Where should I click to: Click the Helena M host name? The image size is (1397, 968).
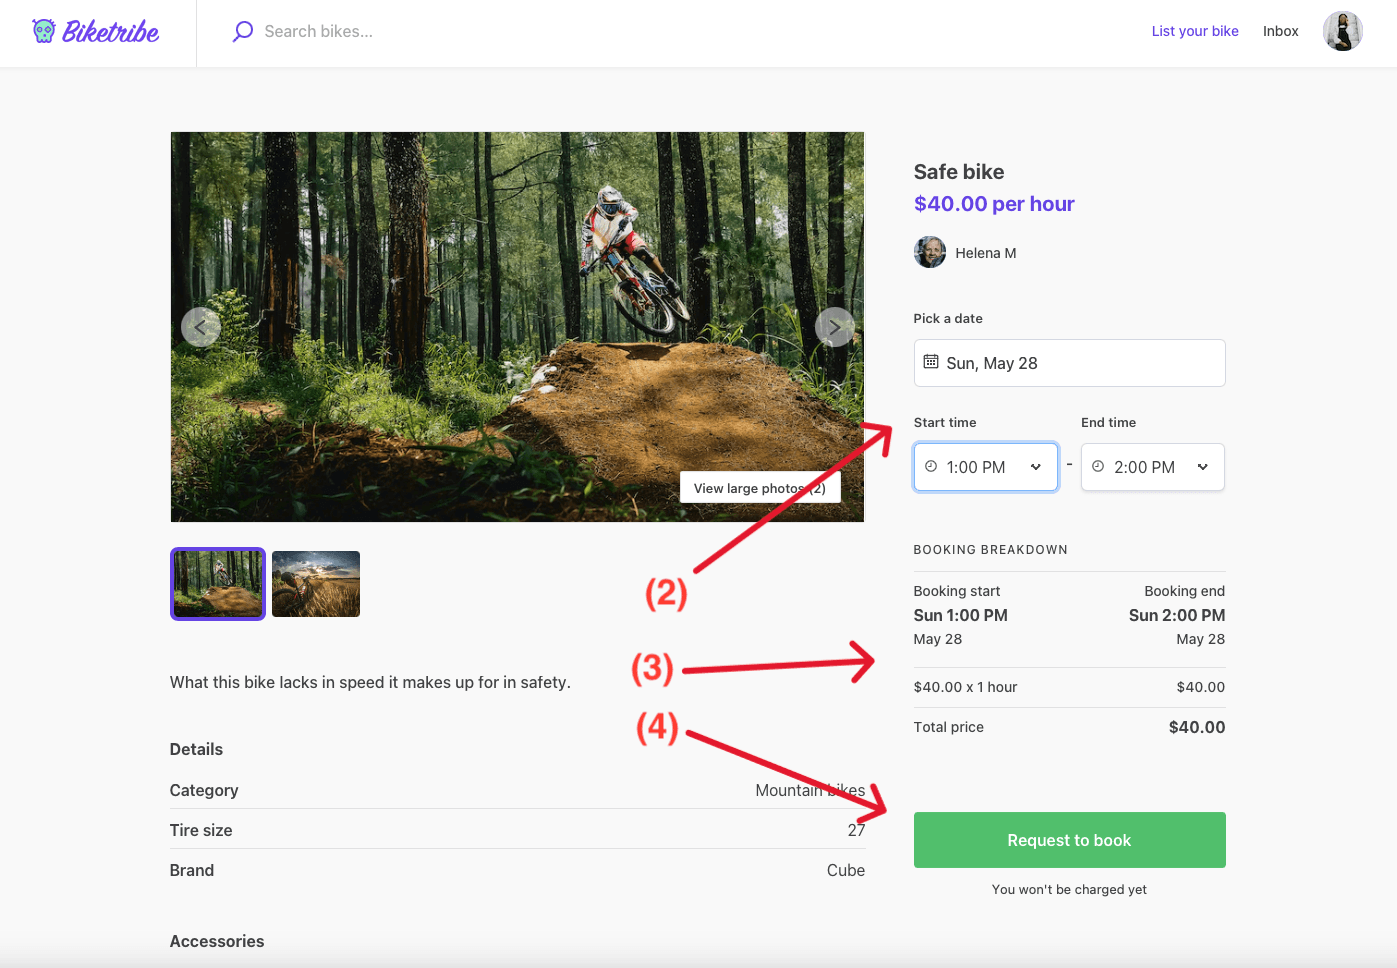(985, 253)
